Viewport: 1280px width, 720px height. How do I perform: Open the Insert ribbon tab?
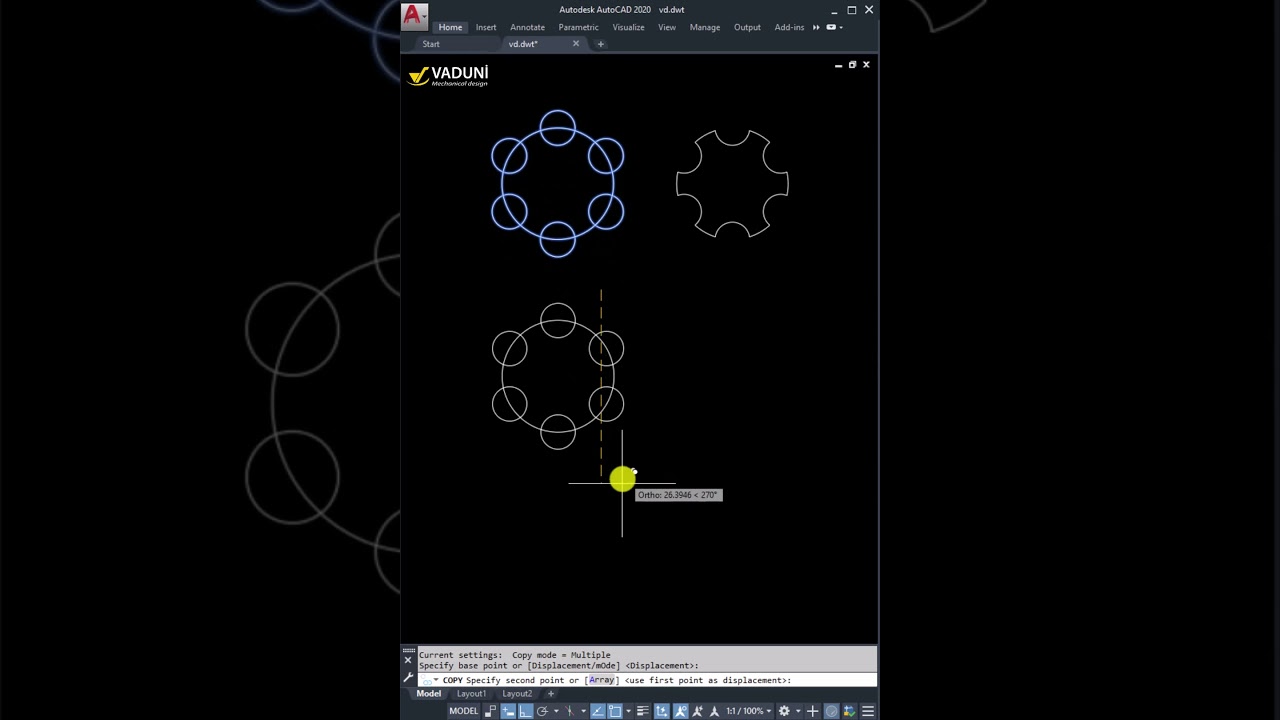[486, 27]
